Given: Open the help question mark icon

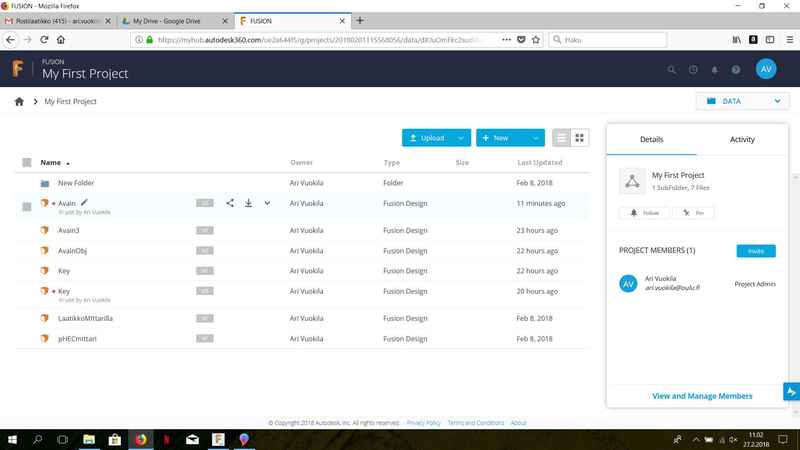Looking at the screenshot, I should coord(736,70).
